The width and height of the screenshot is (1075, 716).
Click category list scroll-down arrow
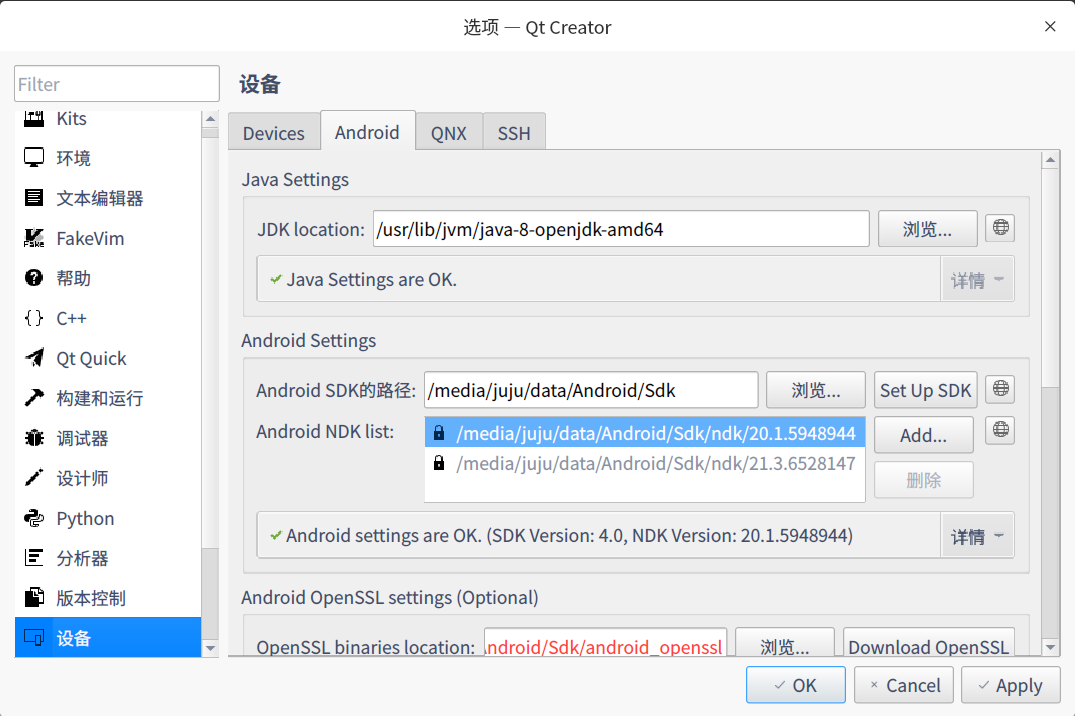[x=210, y=647]
